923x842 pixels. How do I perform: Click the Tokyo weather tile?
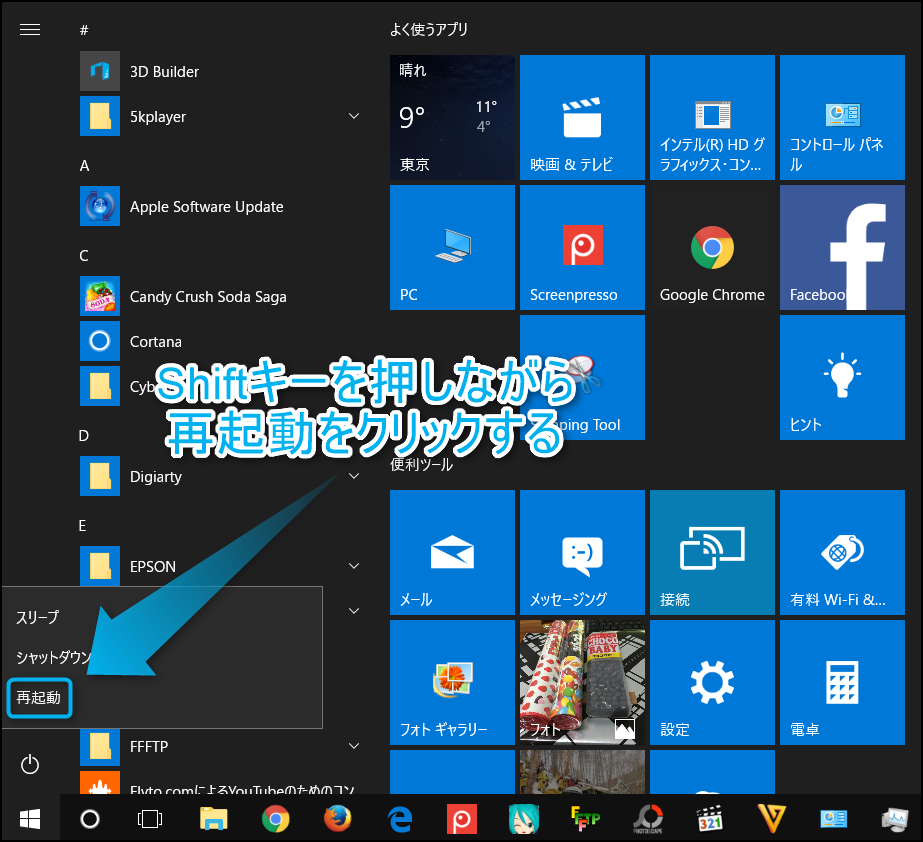(x=452, y=117)
